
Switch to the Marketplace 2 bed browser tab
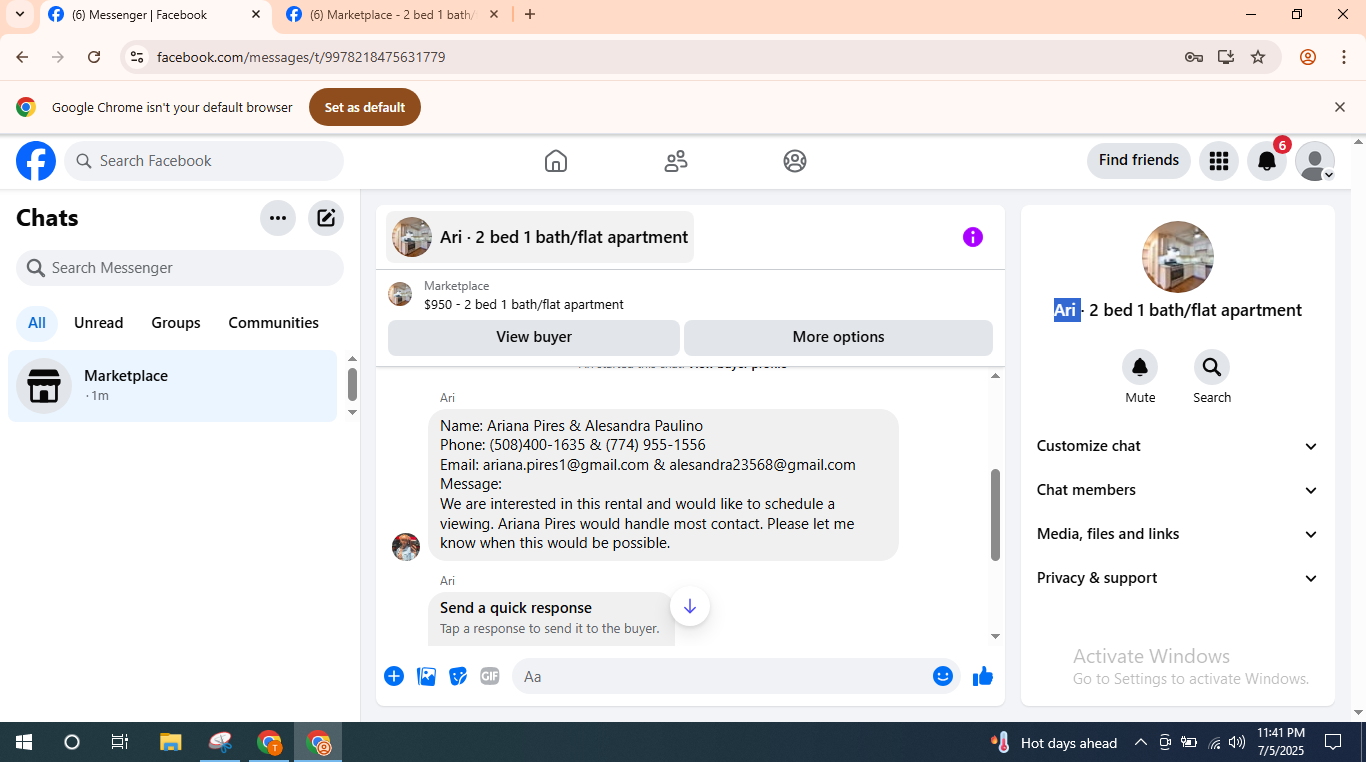393,15
